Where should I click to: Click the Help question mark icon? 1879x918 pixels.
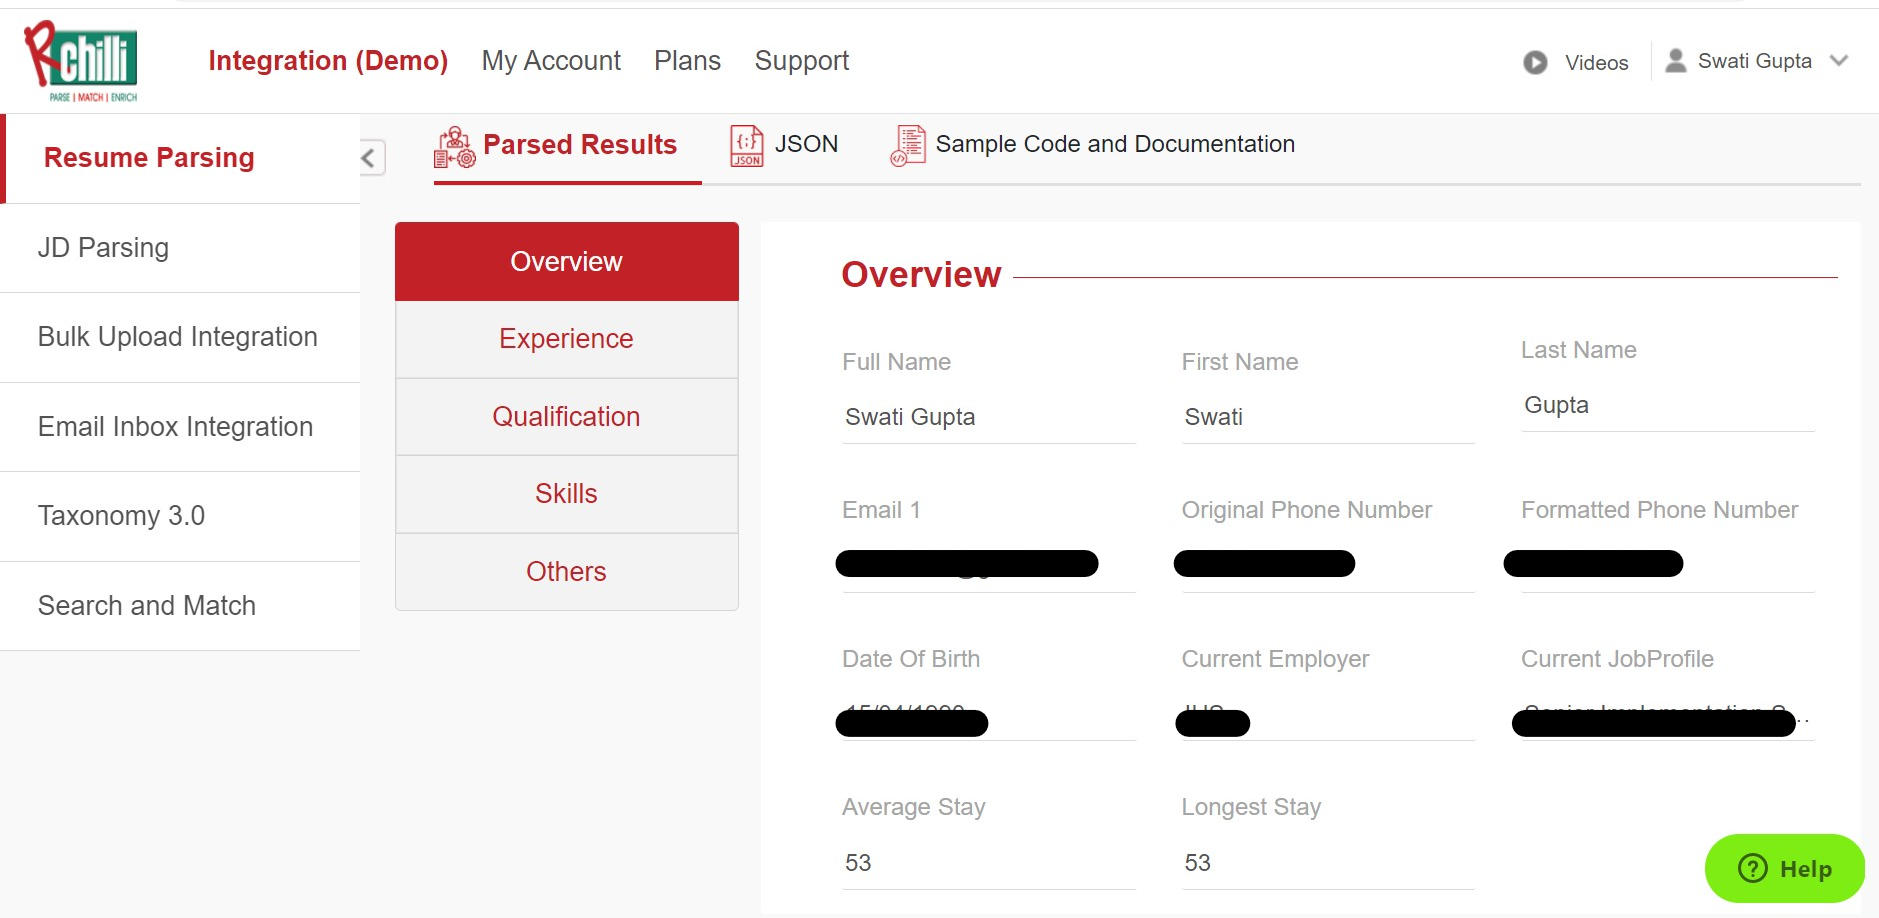tap(1753, 868)
